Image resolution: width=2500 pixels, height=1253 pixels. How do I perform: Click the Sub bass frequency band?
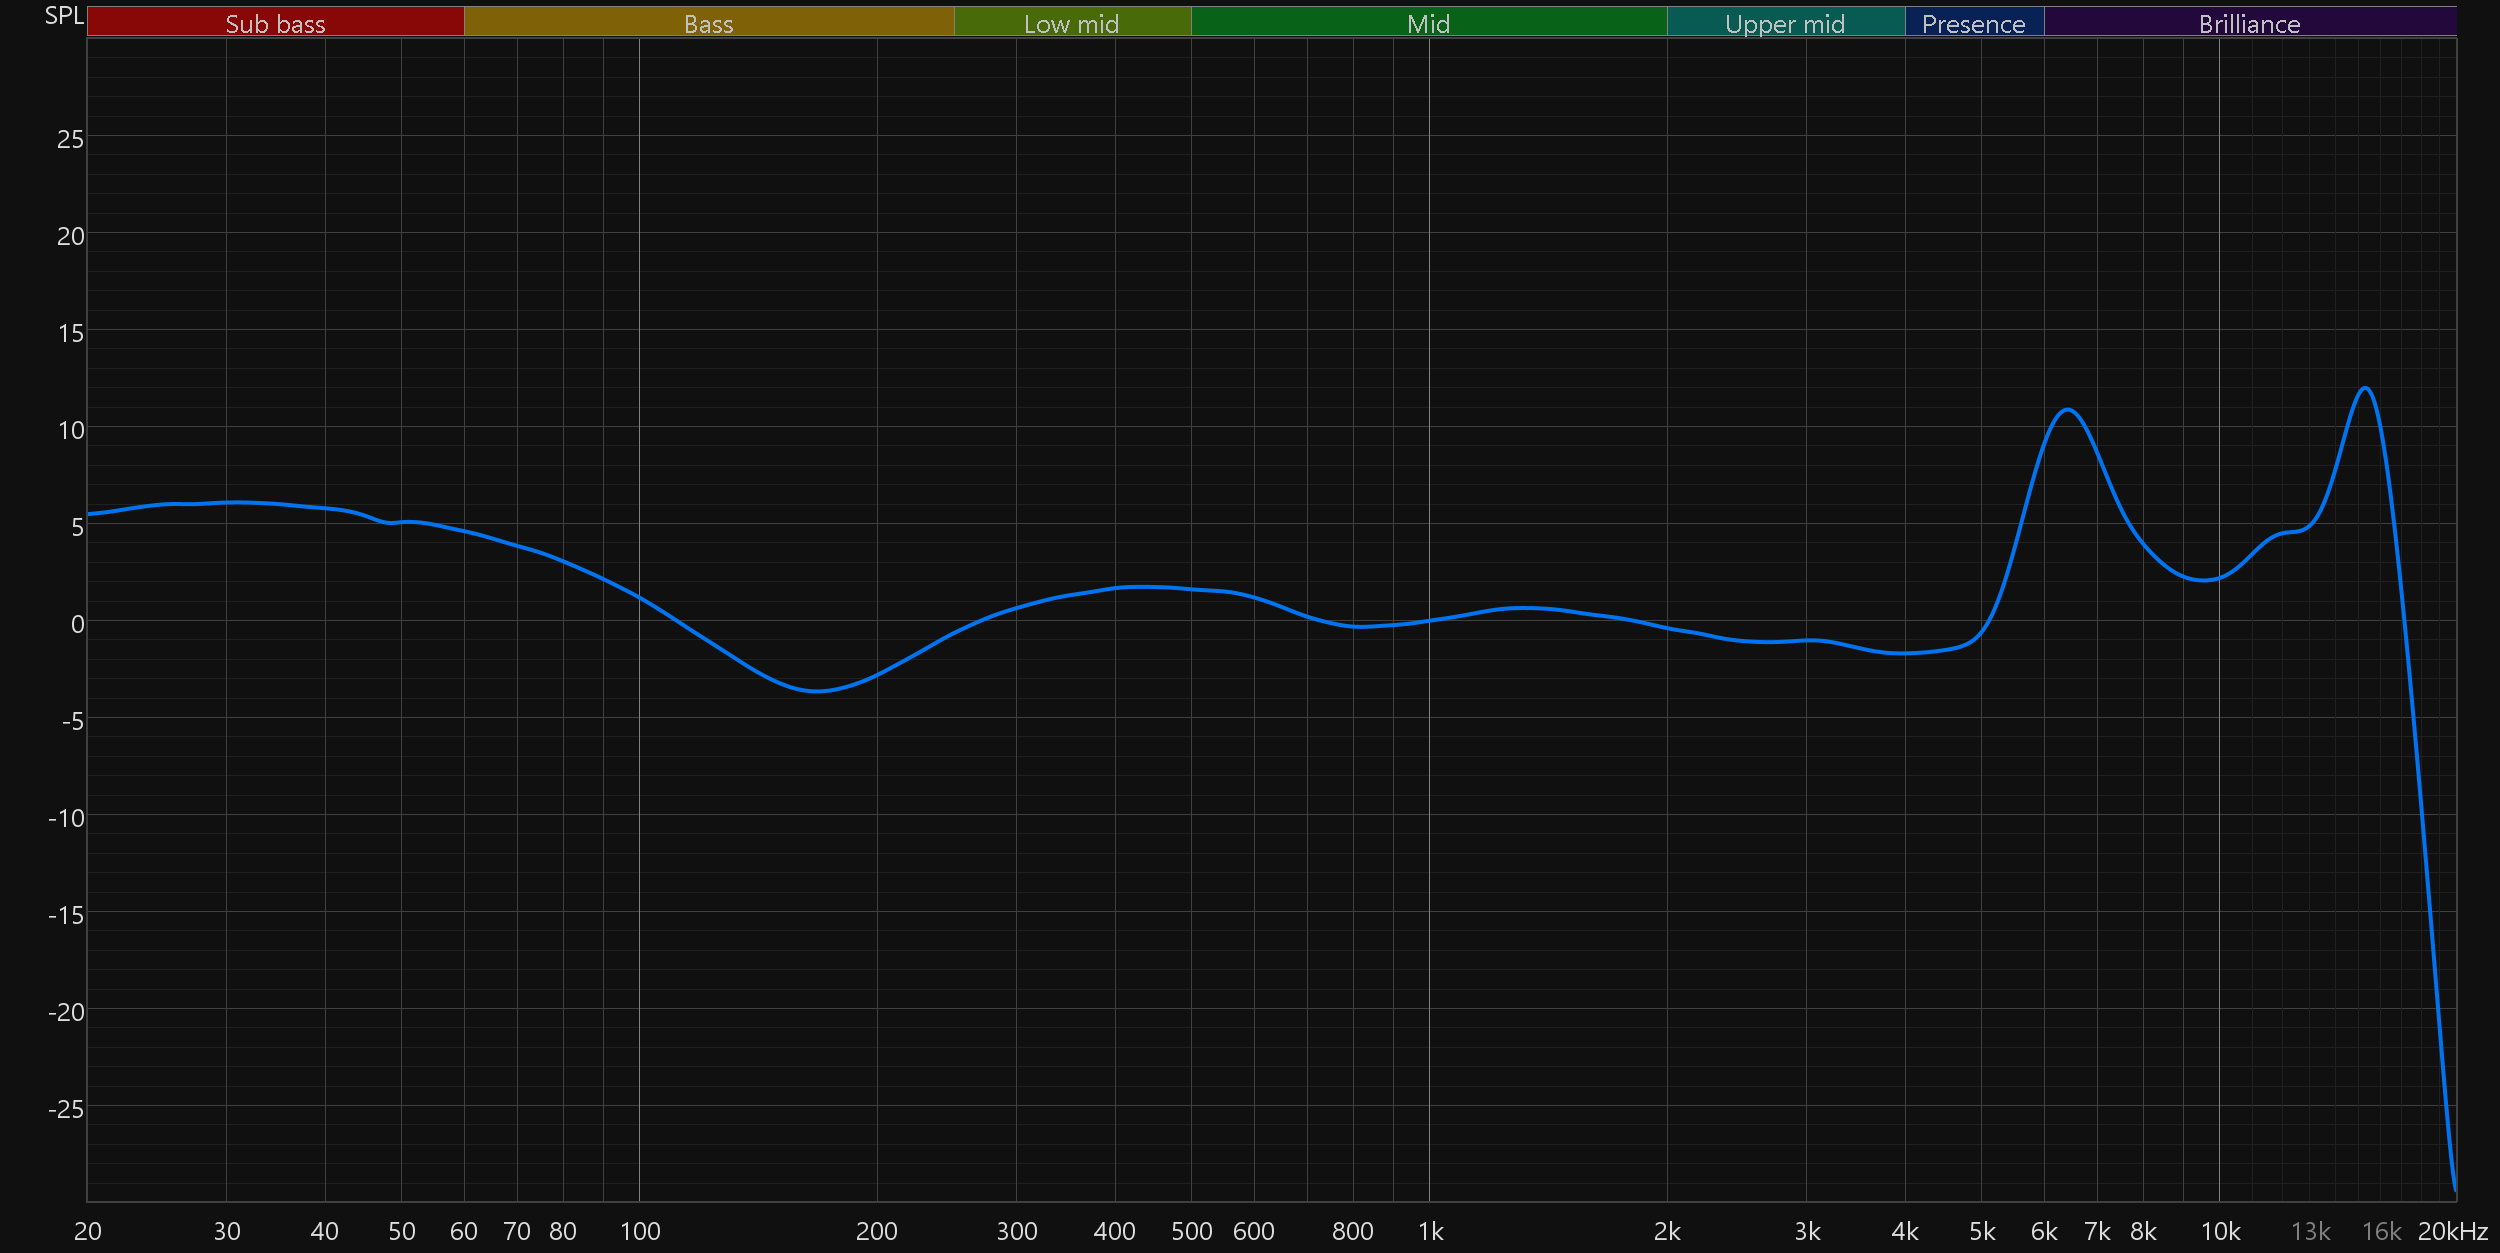coord(275,23)
